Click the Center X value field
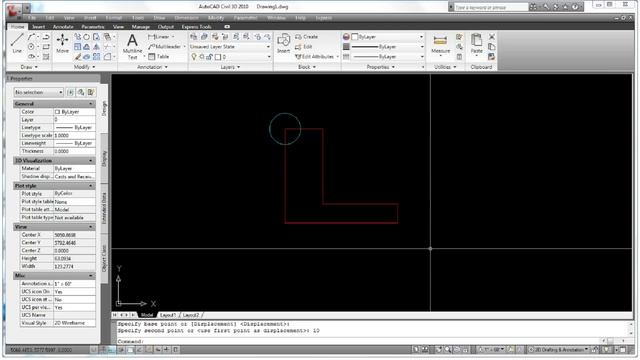 (74, 235)
